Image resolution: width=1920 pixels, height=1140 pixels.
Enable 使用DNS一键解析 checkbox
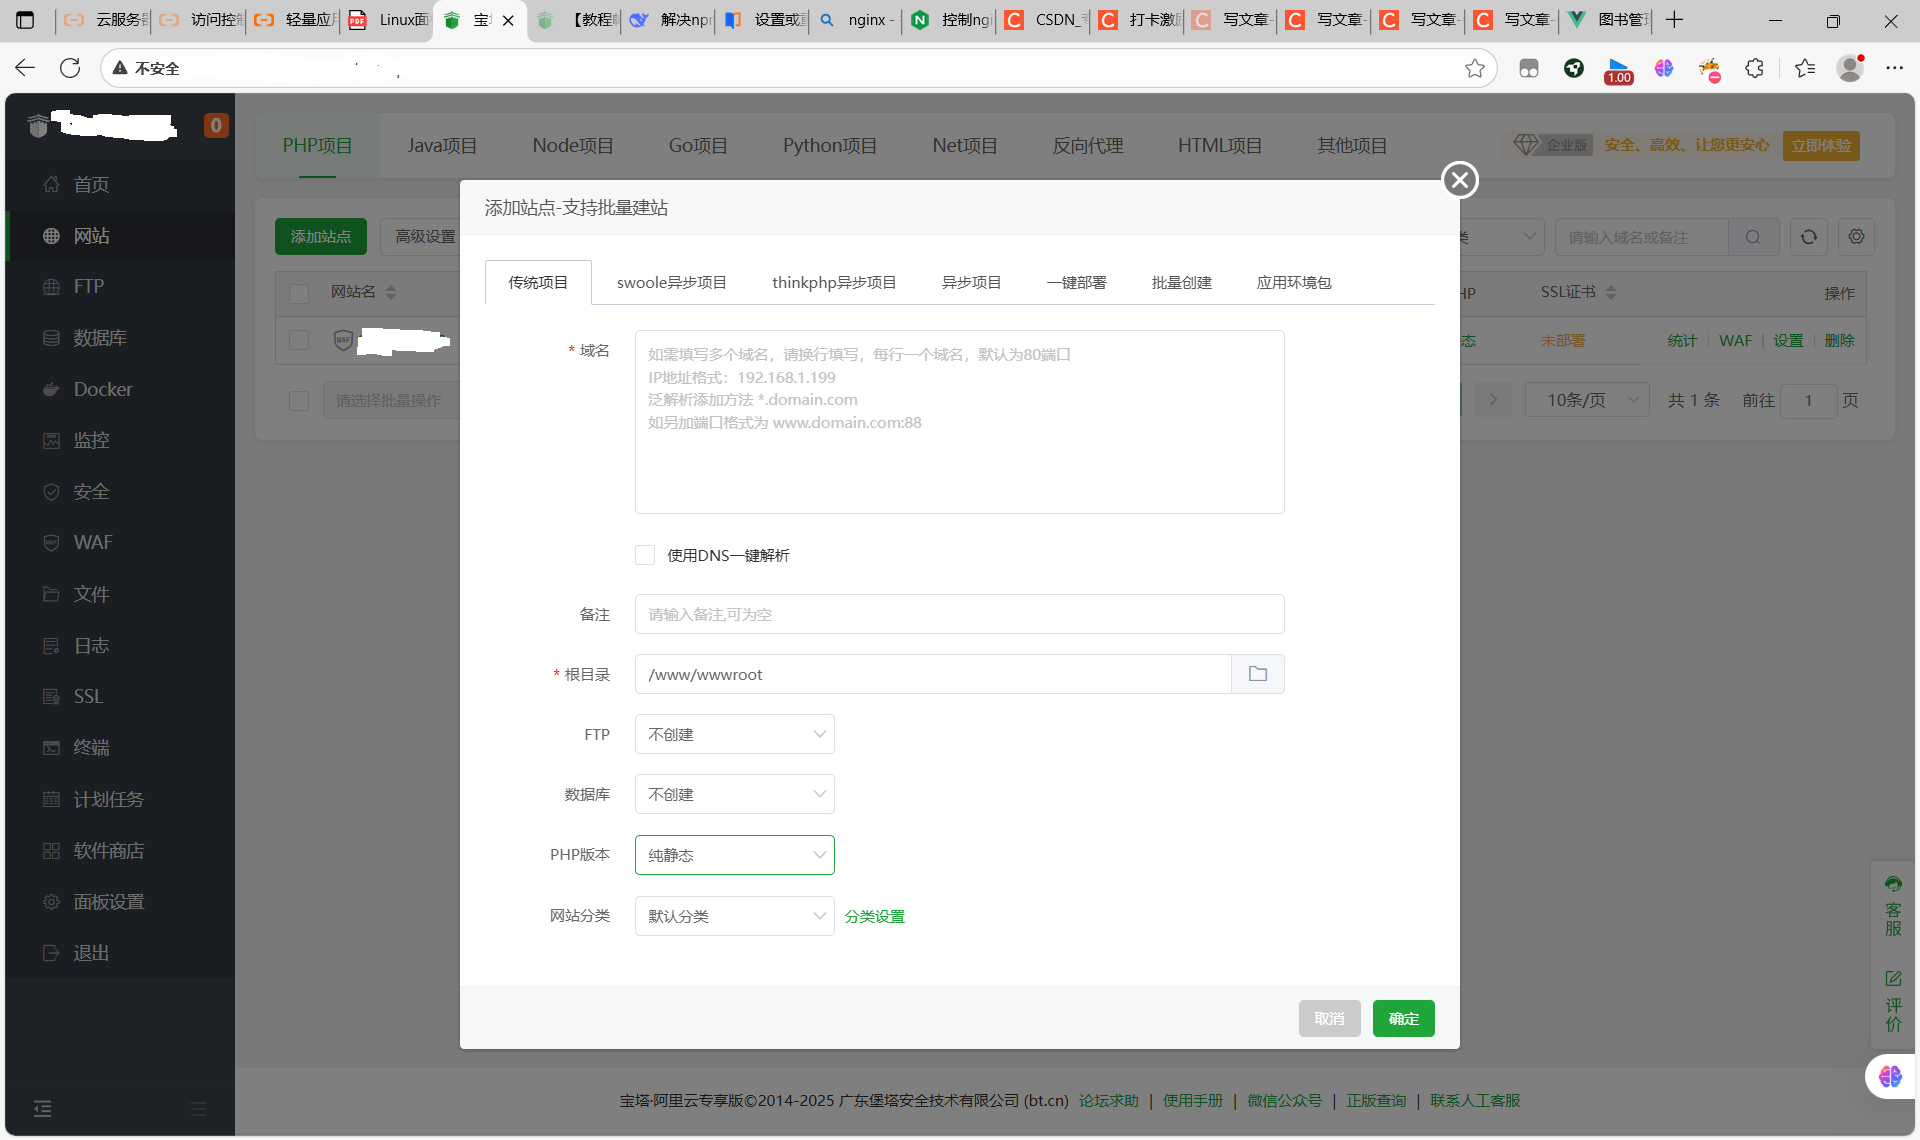click(x=645, y=555)
